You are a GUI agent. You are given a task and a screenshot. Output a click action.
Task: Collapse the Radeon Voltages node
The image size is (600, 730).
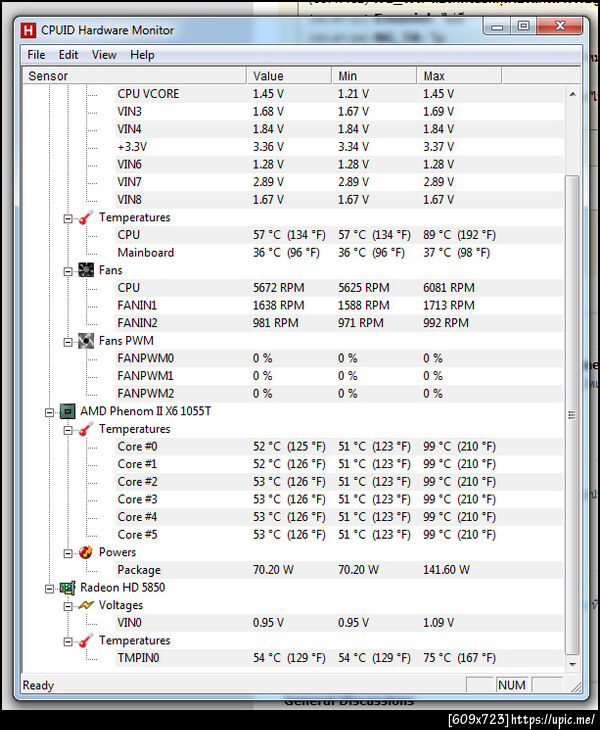point(68,606)
